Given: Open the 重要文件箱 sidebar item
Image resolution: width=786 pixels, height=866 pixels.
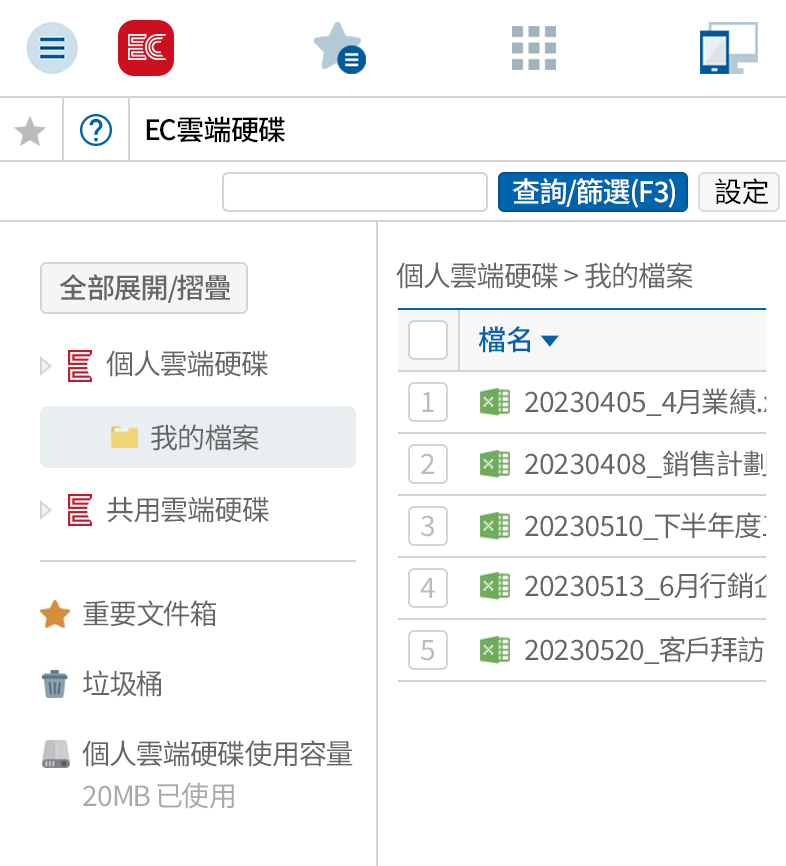Looking at the screenshot, I should [149, 614].
